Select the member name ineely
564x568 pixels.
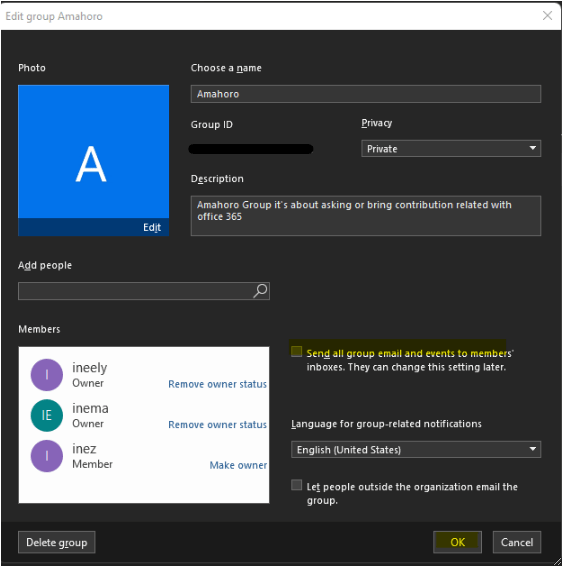pyautogui.click(x=89, y=367)
